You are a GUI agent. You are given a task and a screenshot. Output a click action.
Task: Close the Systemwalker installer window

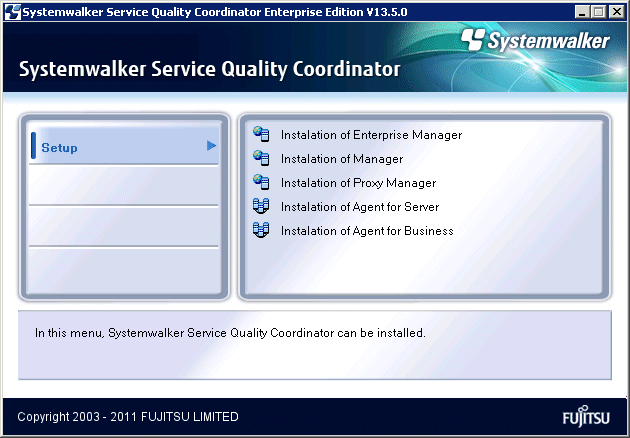[616, 12]
